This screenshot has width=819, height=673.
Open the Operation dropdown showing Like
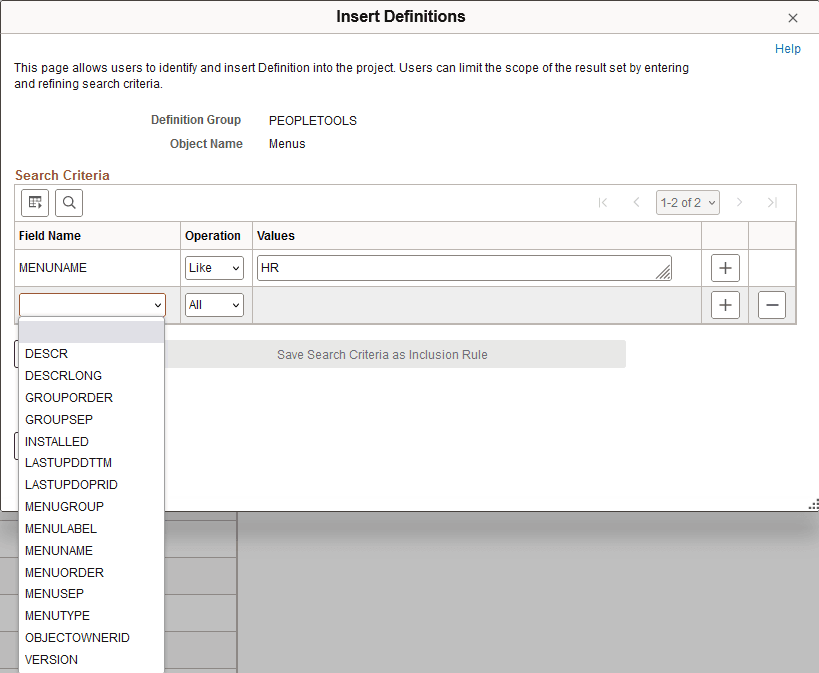coord(214,267)
